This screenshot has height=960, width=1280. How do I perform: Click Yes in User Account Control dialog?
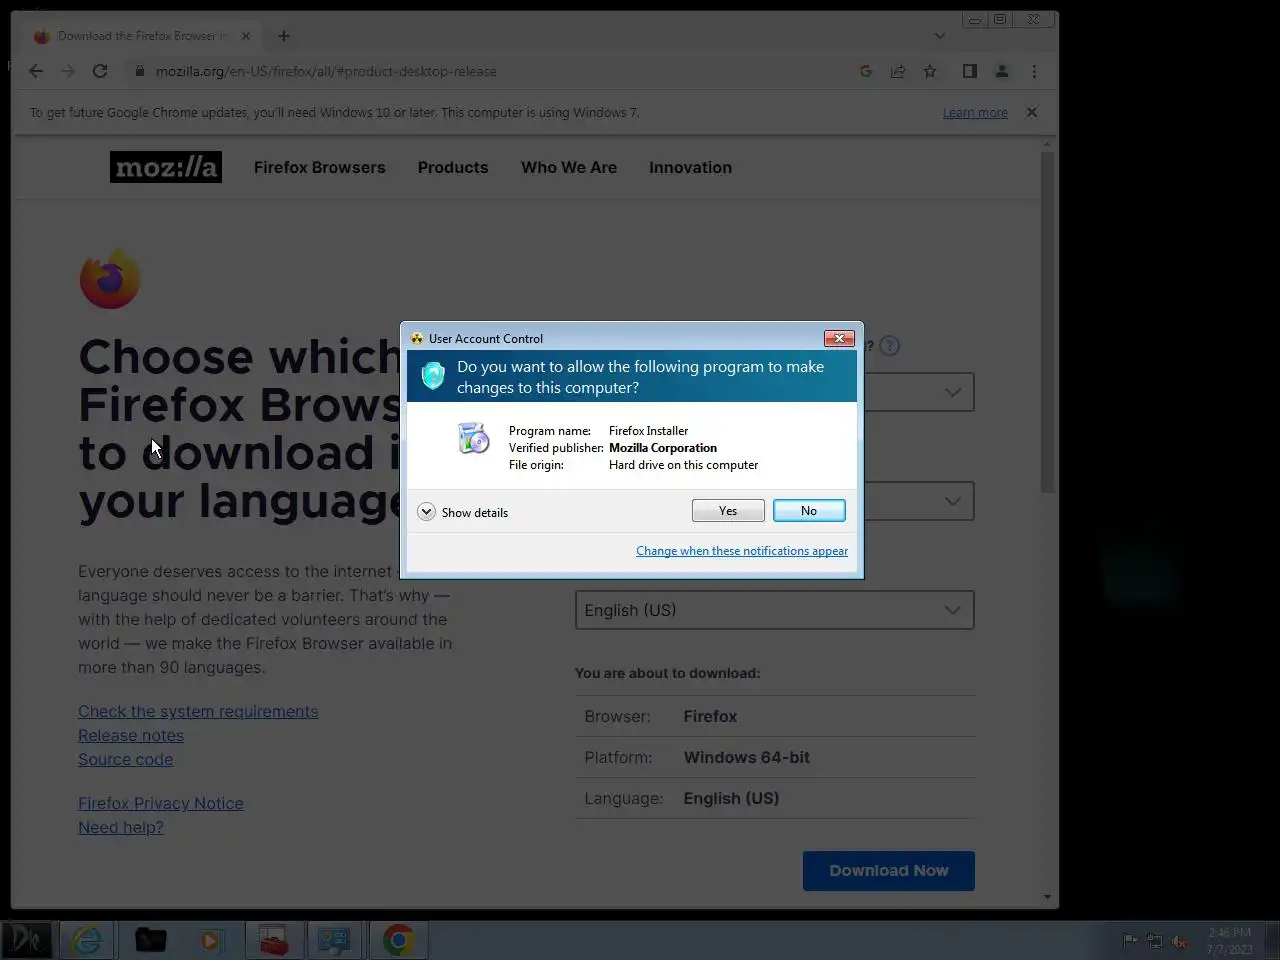728,511
